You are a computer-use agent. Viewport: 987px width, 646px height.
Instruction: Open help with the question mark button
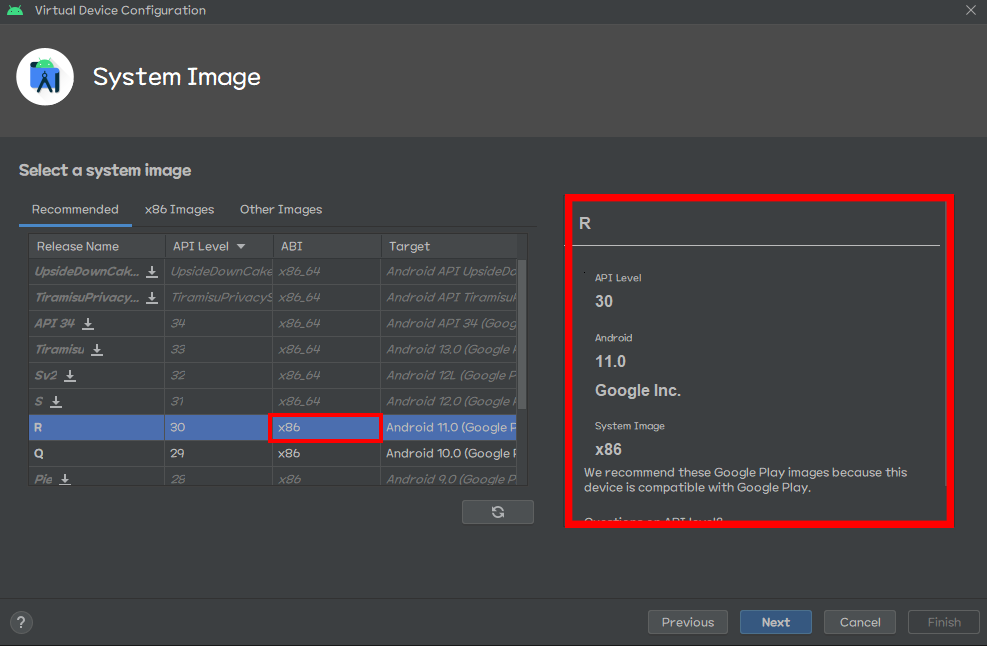point(21,623)
